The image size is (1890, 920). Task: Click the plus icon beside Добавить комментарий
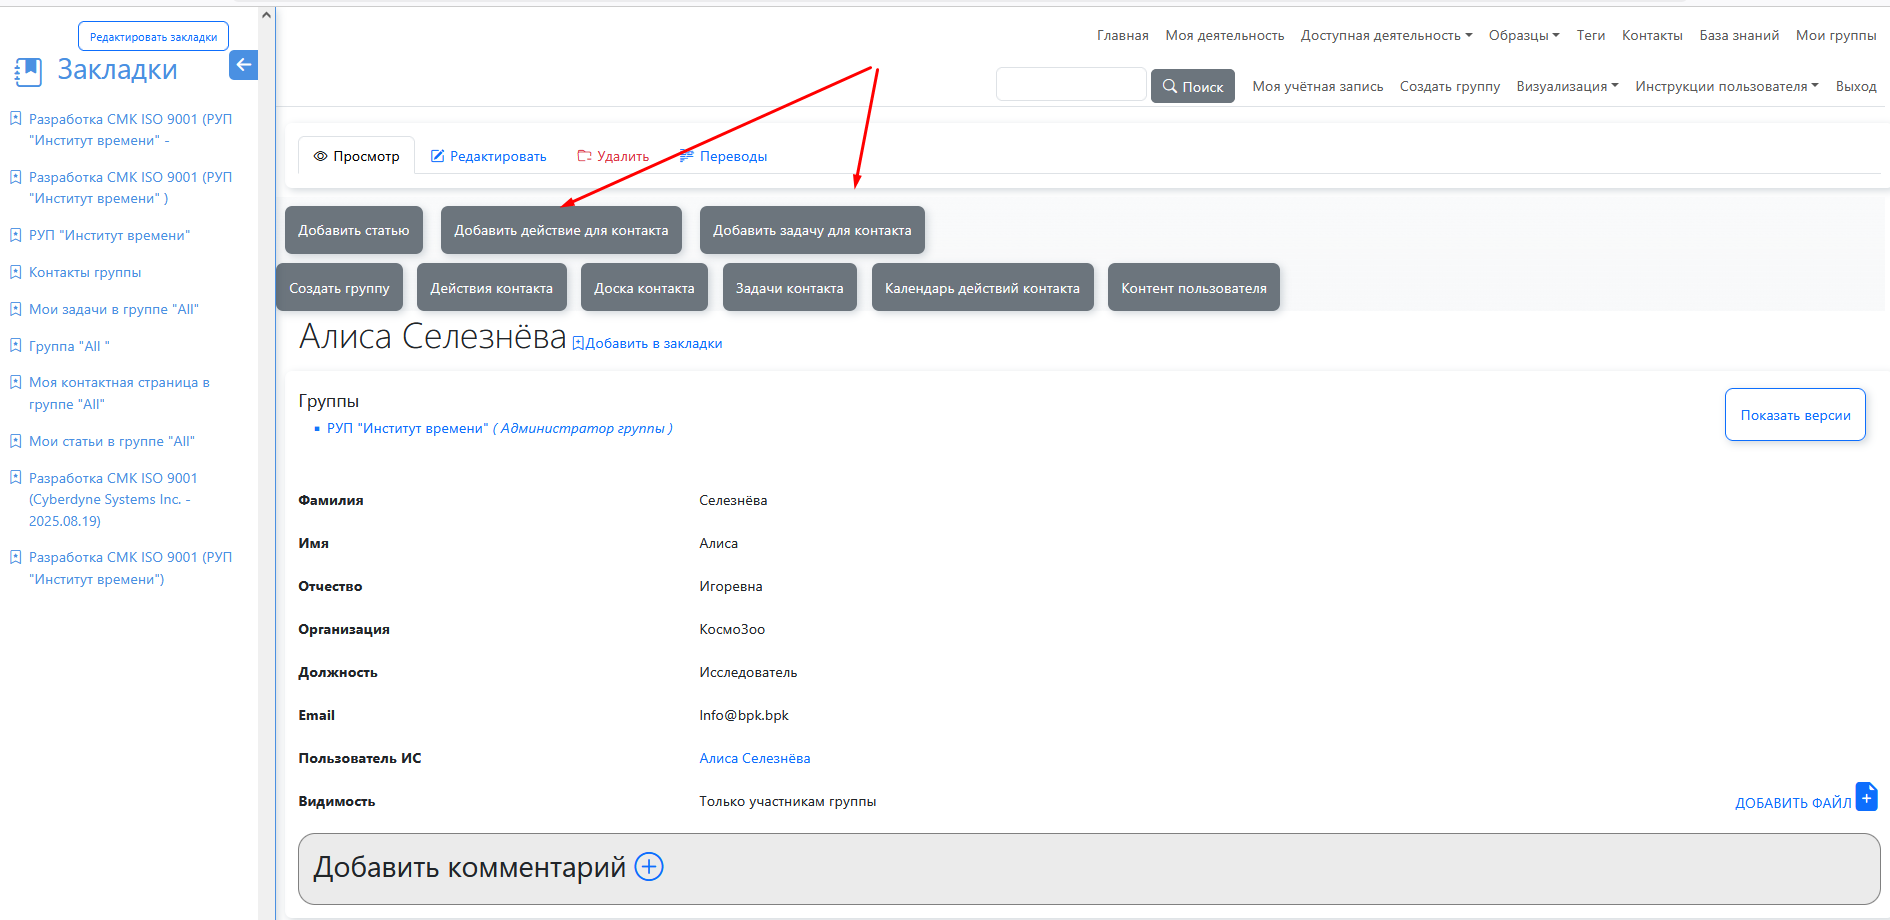[x=649, y=867]
